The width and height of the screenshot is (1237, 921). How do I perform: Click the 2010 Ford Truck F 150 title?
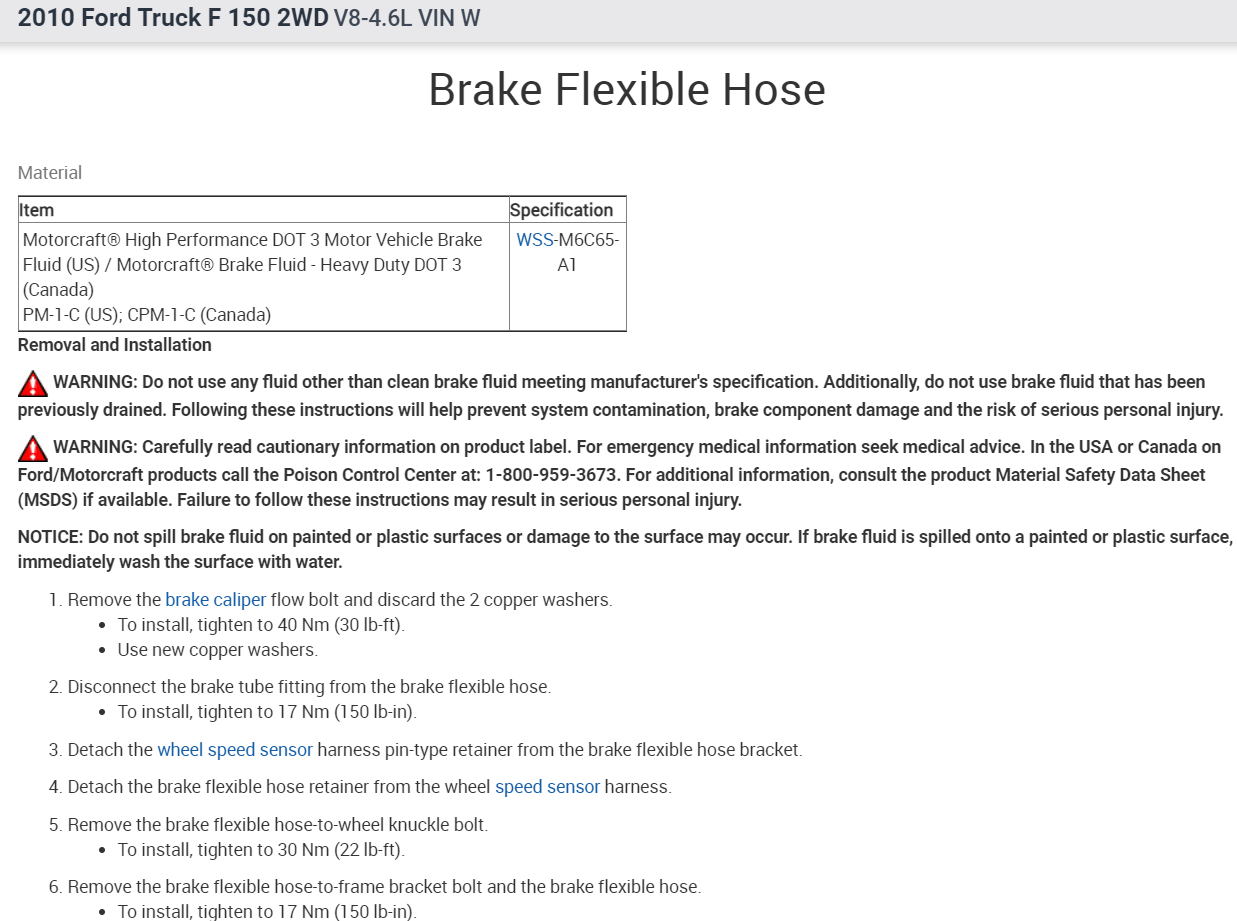(173, 18)
